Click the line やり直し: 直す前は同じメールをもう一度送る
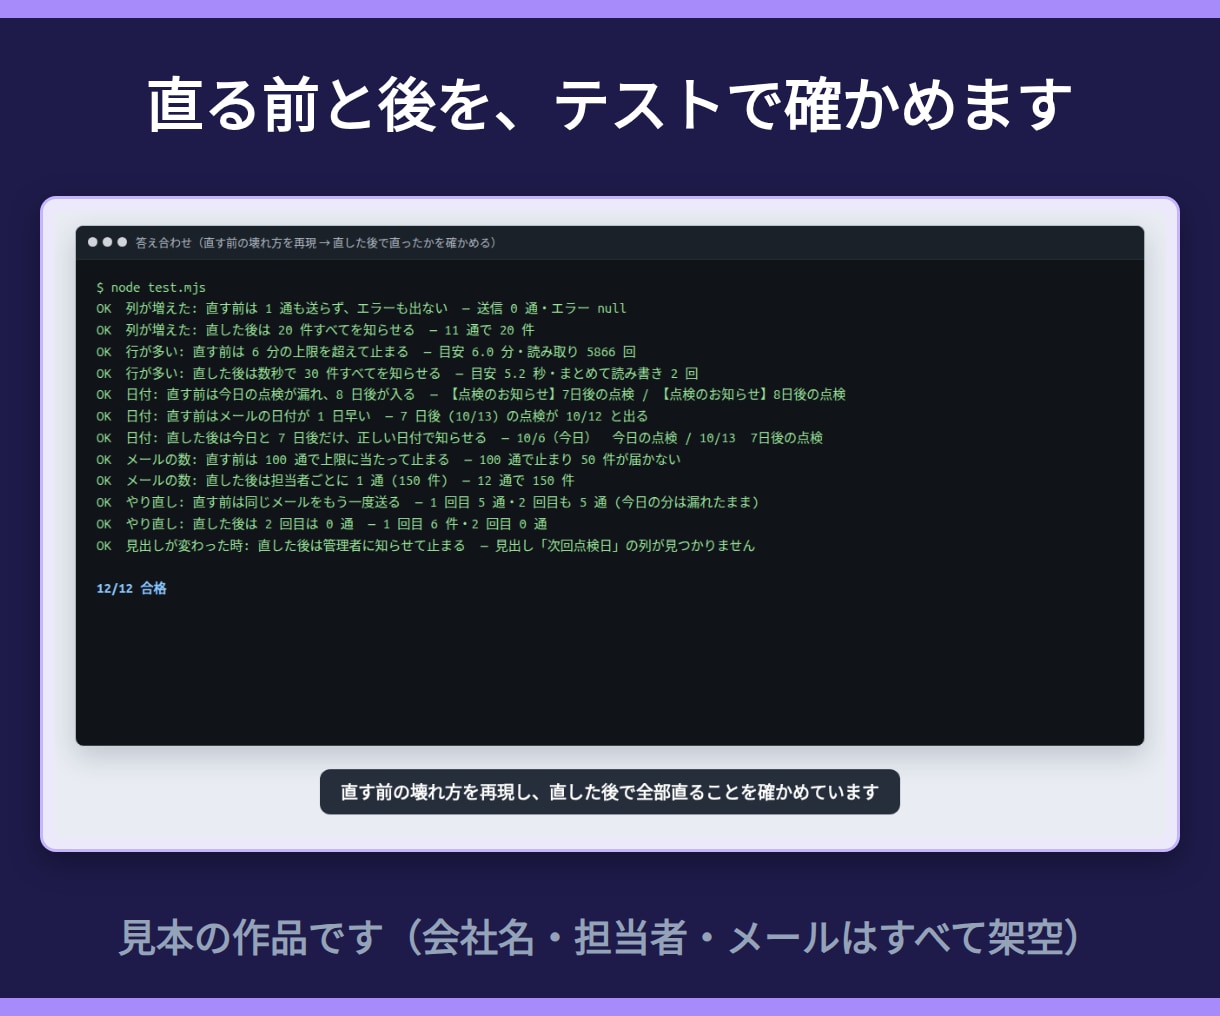1220x1016 pixels. click(428, 503)
